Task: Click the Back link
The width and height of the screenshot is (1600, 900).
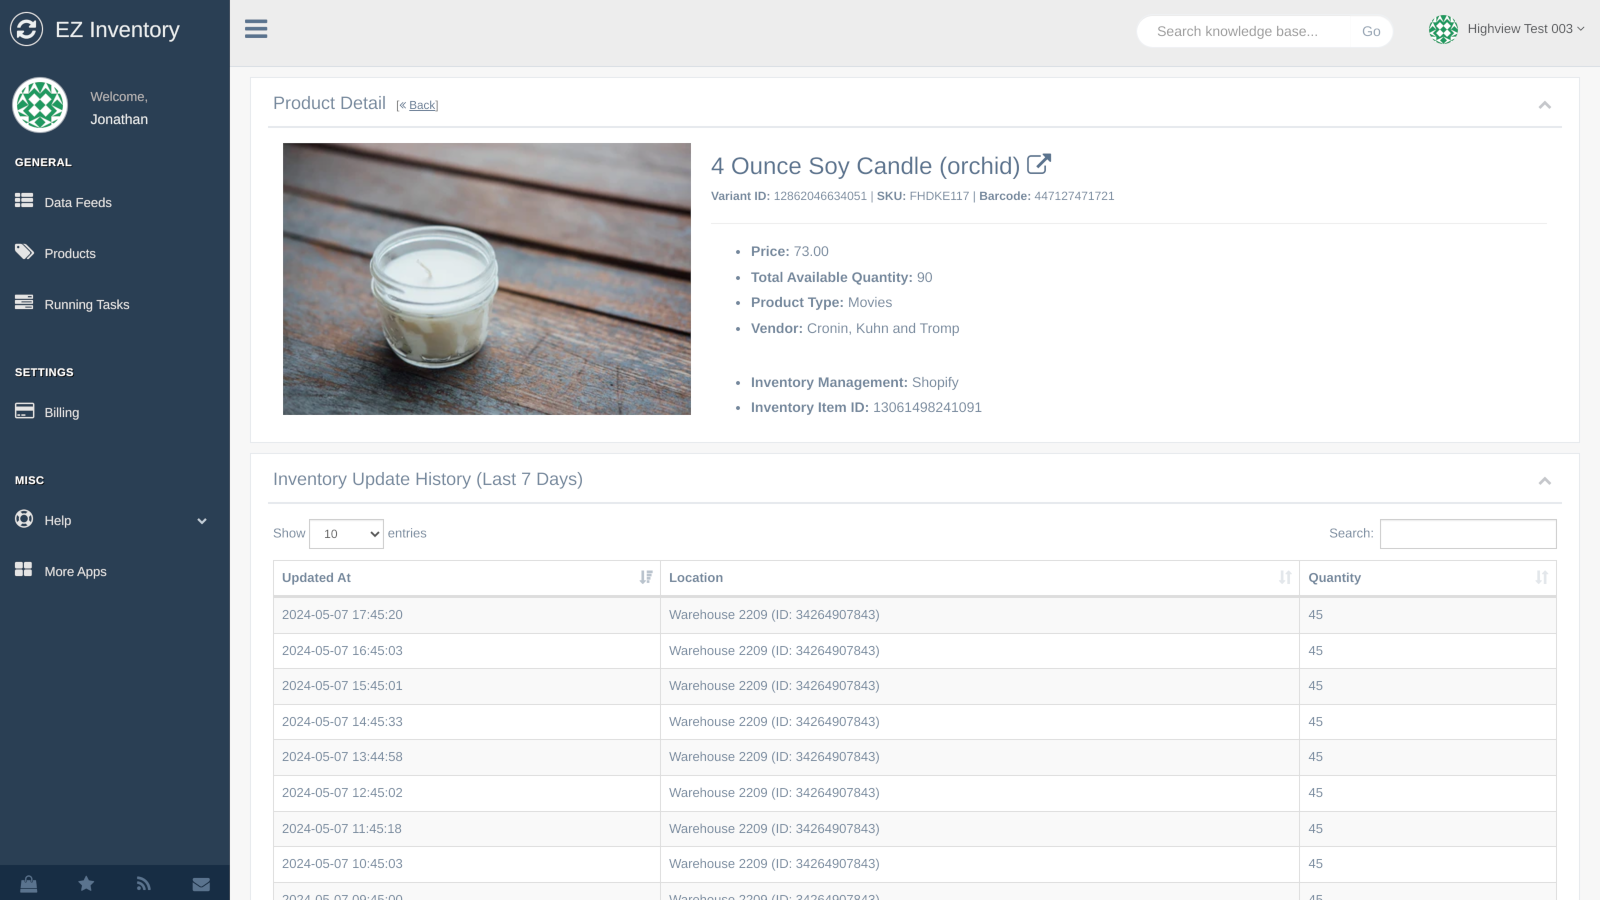Action: [x=423, y=106]
